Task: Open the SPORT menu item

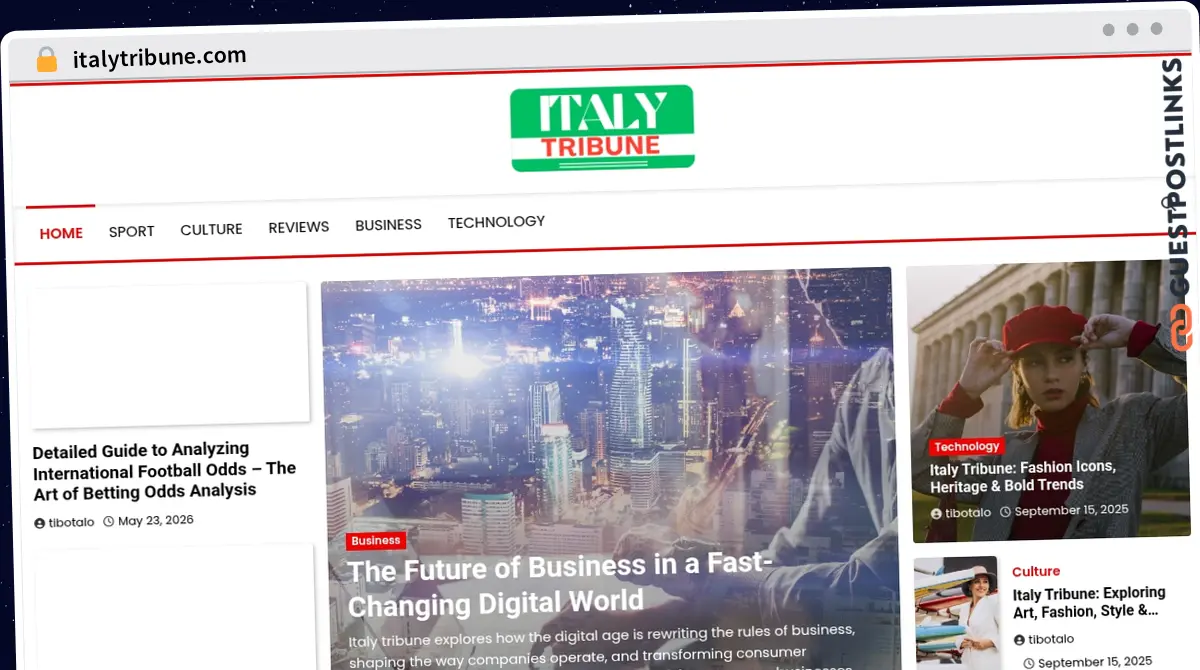Action: coord(131,231)
